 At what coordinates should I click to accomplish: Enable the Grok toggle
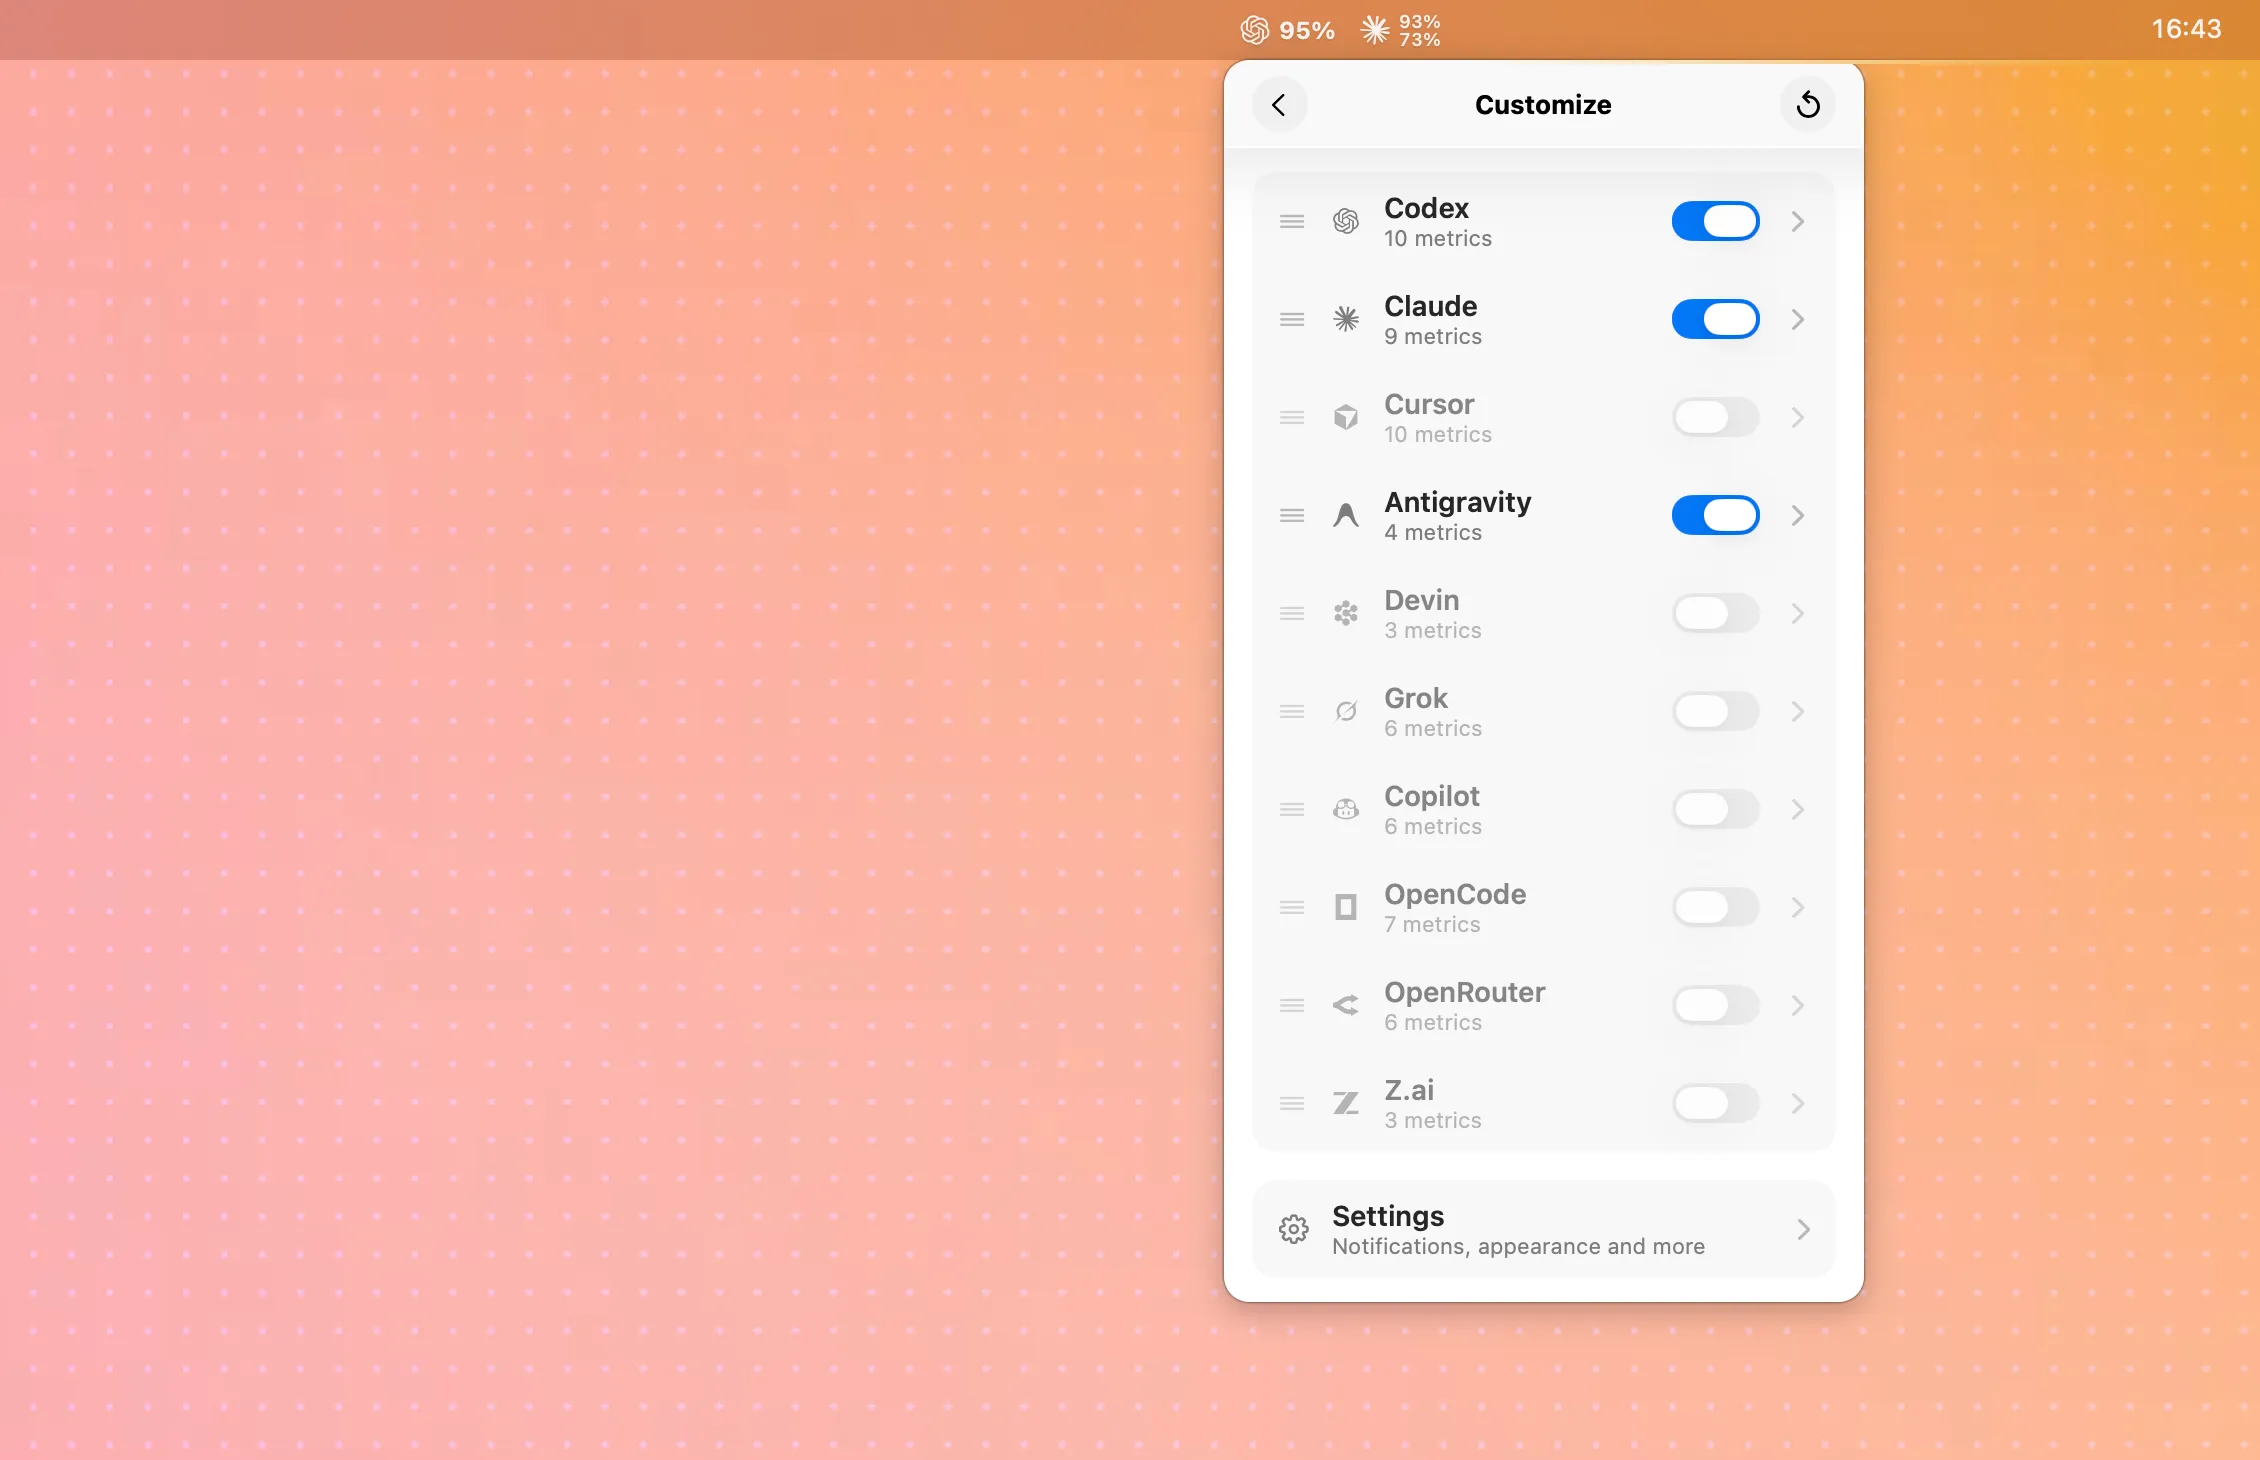[1715, 711]
